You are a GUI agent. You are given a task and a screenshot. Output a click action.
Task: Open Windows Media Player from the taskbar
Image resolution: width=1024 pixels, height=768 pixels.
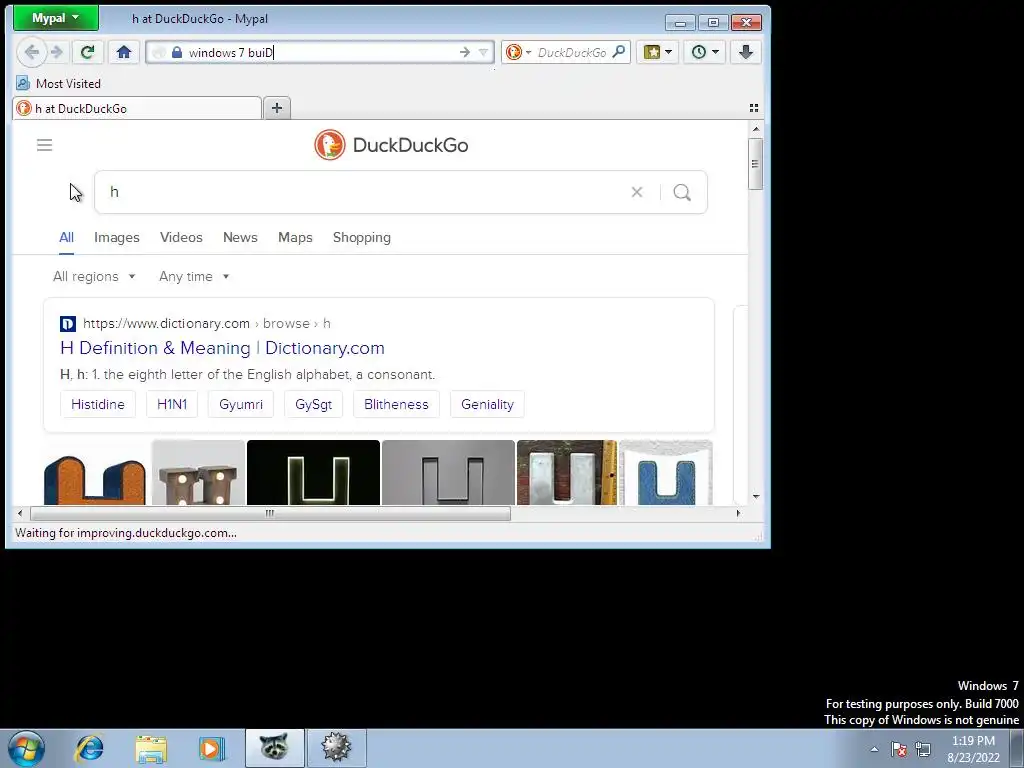click(212, 748)
